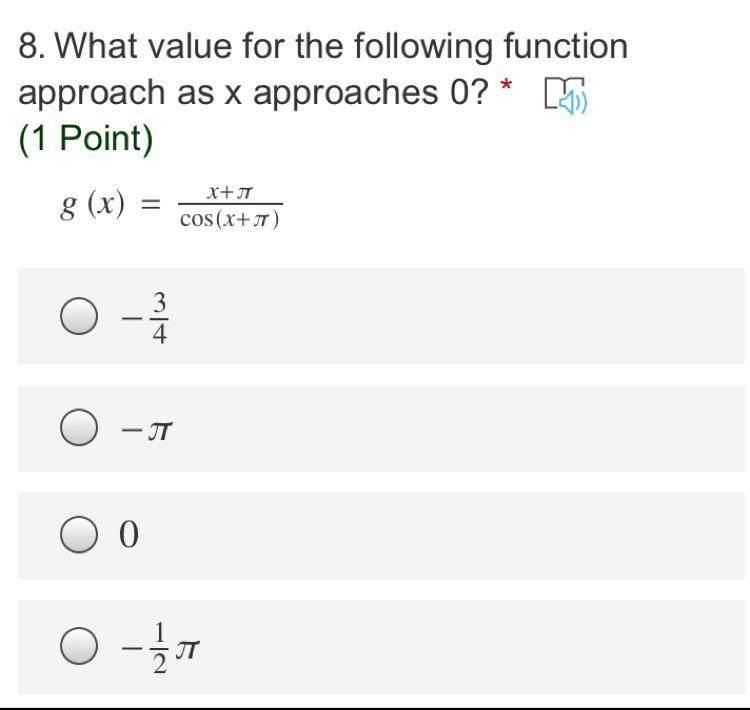
Task: Click the green (1 Point) label
Action: coord(86,139)
